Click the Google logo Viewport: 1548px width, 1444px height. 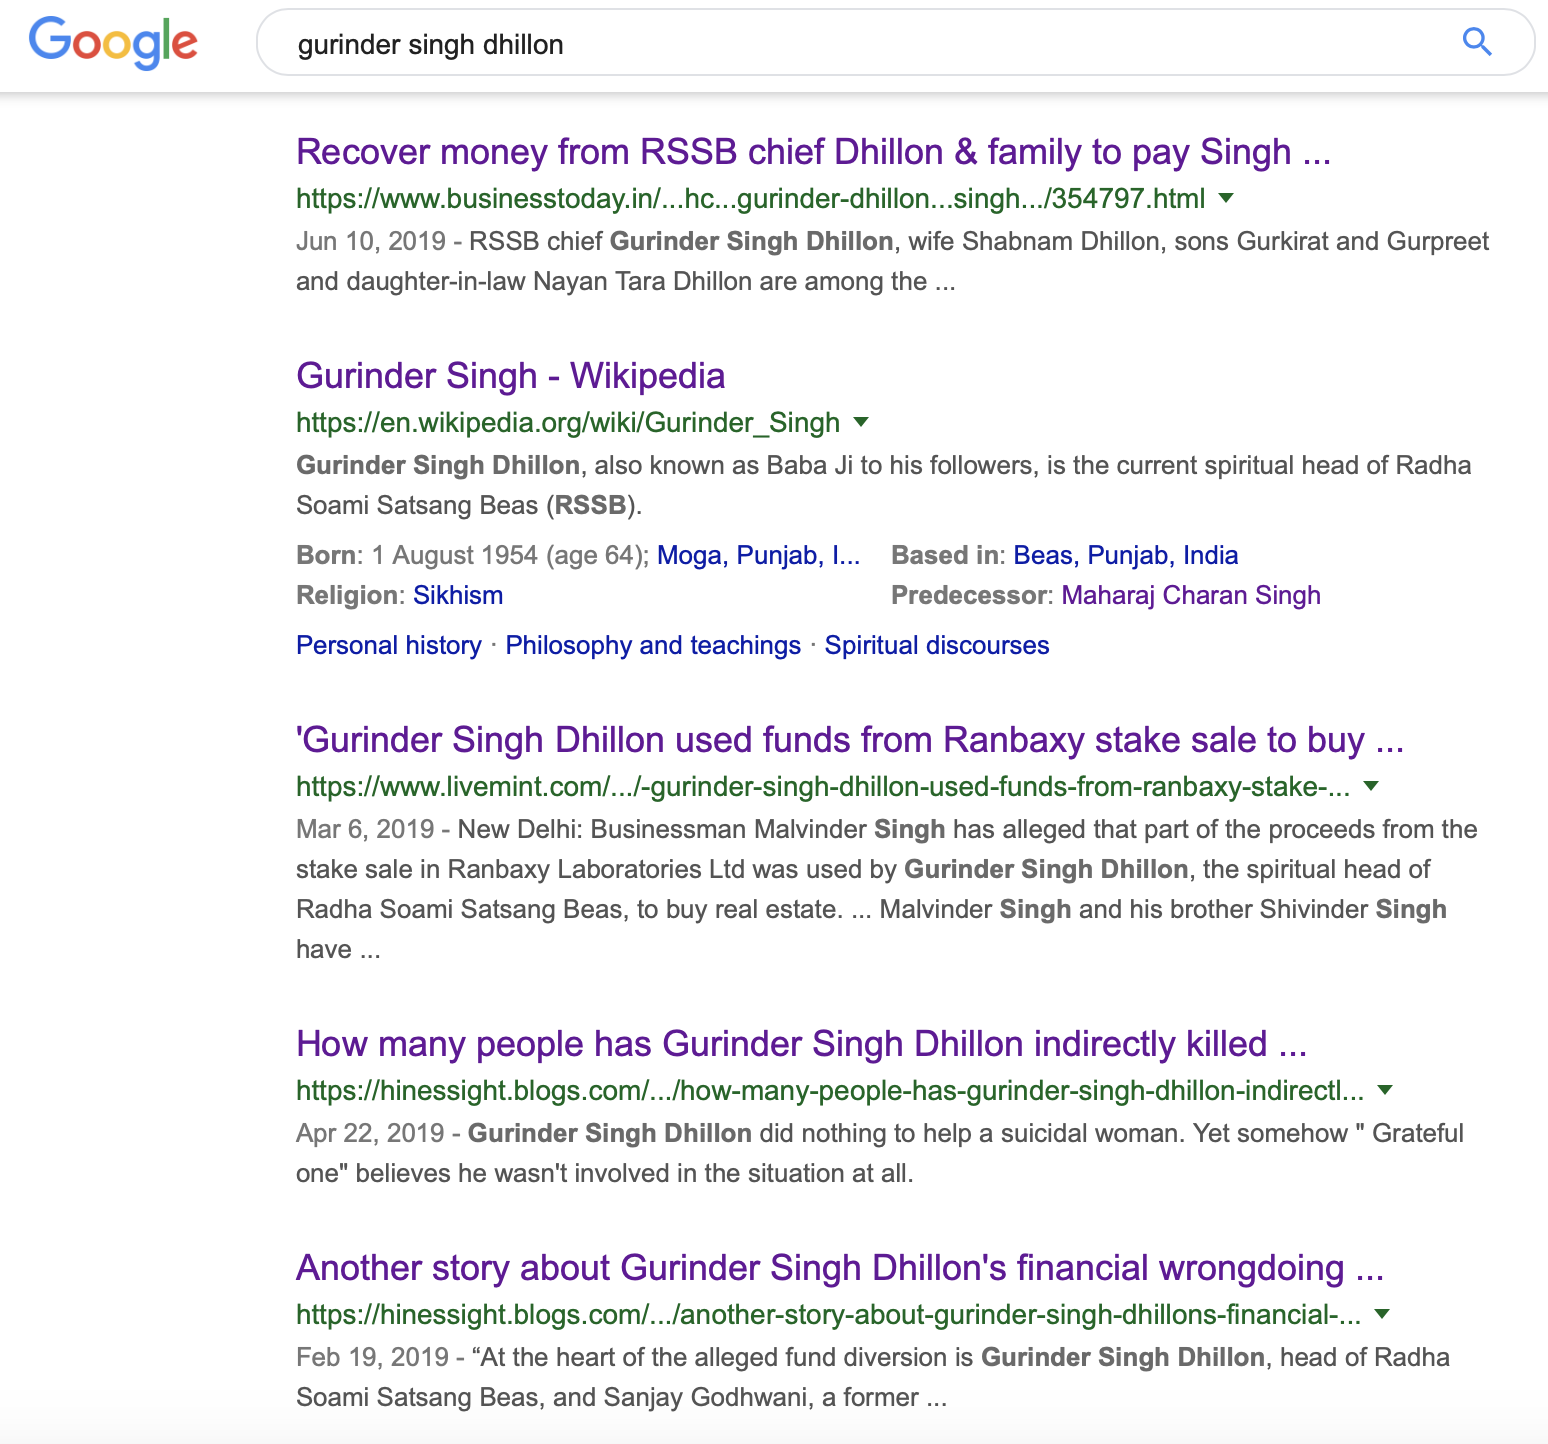113,43
